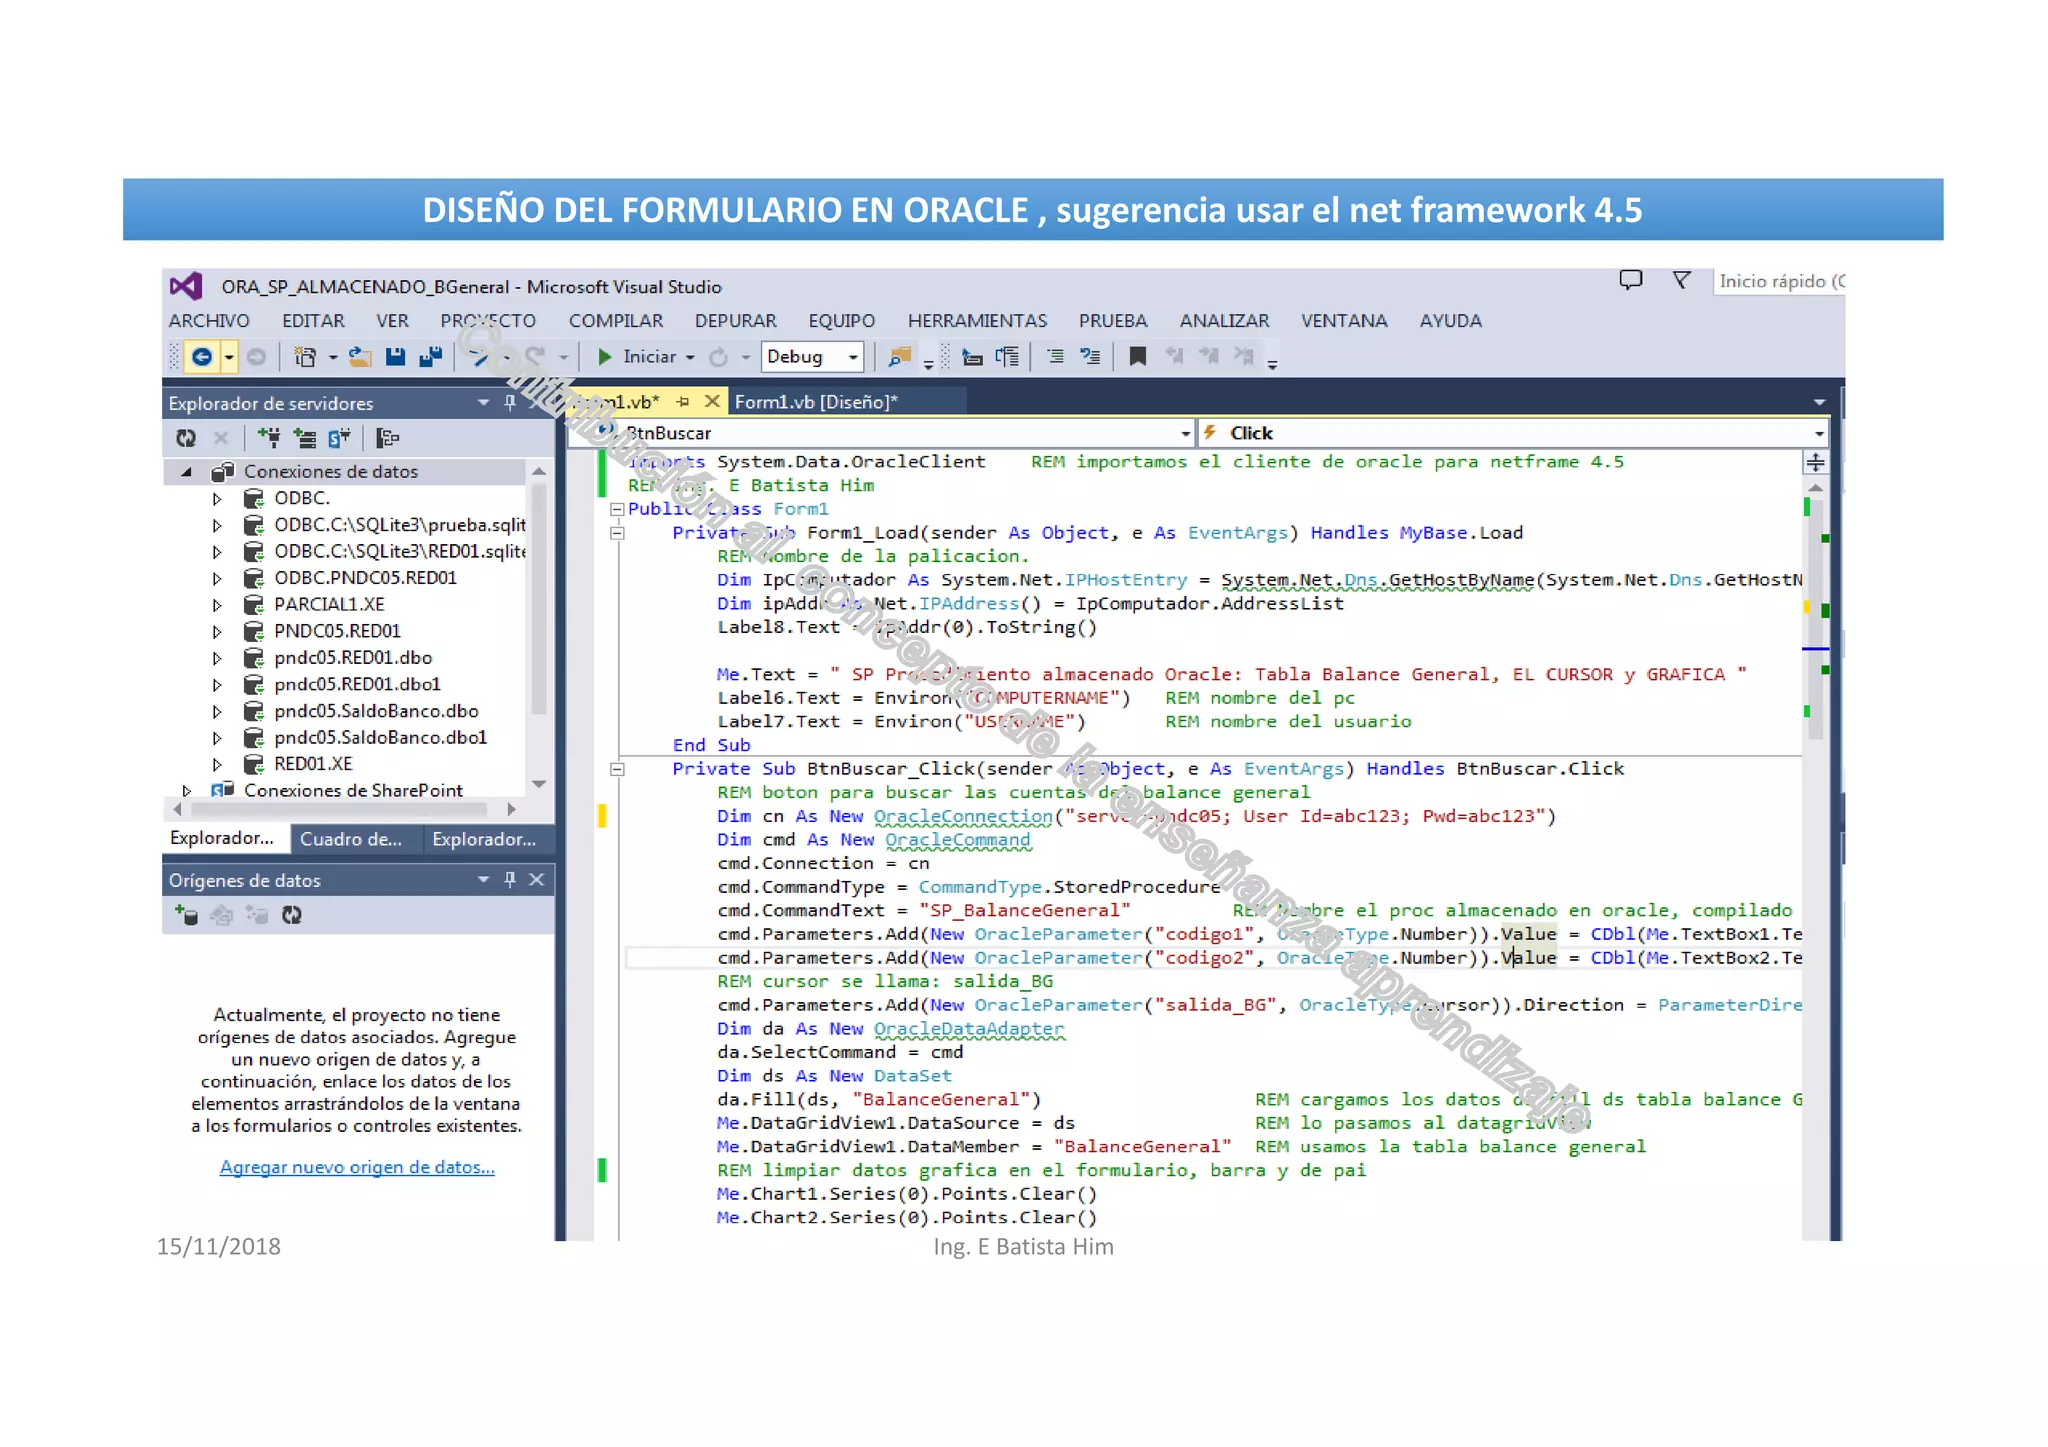
Task: Pin the Form1.vb editor tab
Action: pos(683,402)
